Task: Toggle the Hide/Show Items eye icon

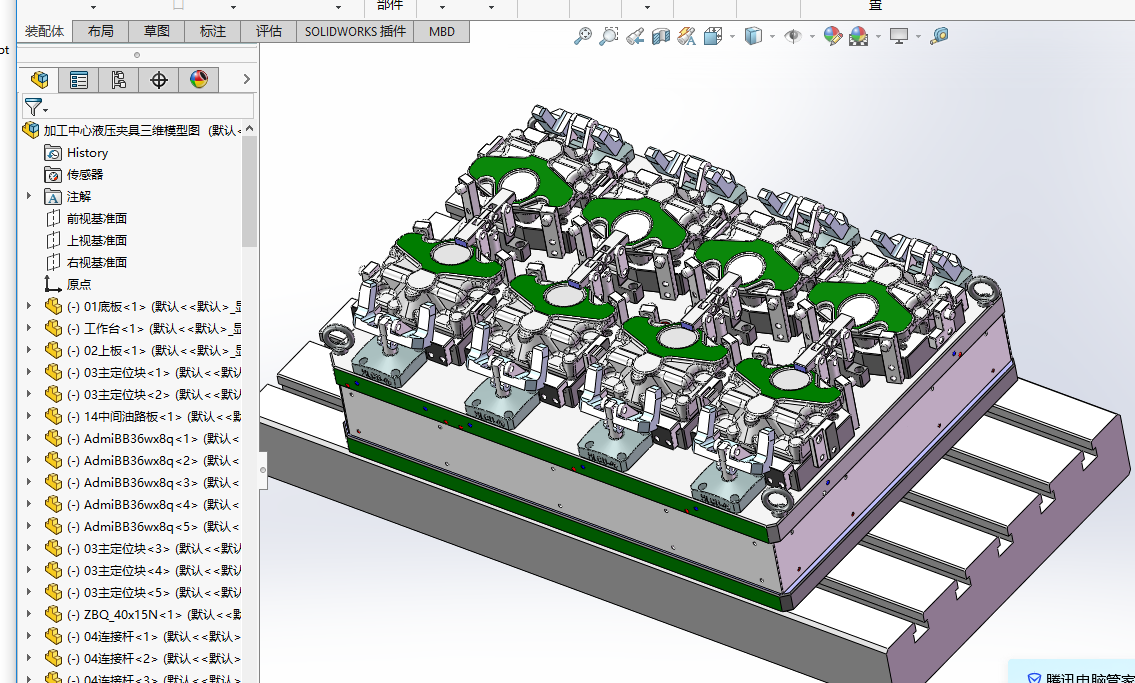Action: pyautogui.click(x=793, y=36)
